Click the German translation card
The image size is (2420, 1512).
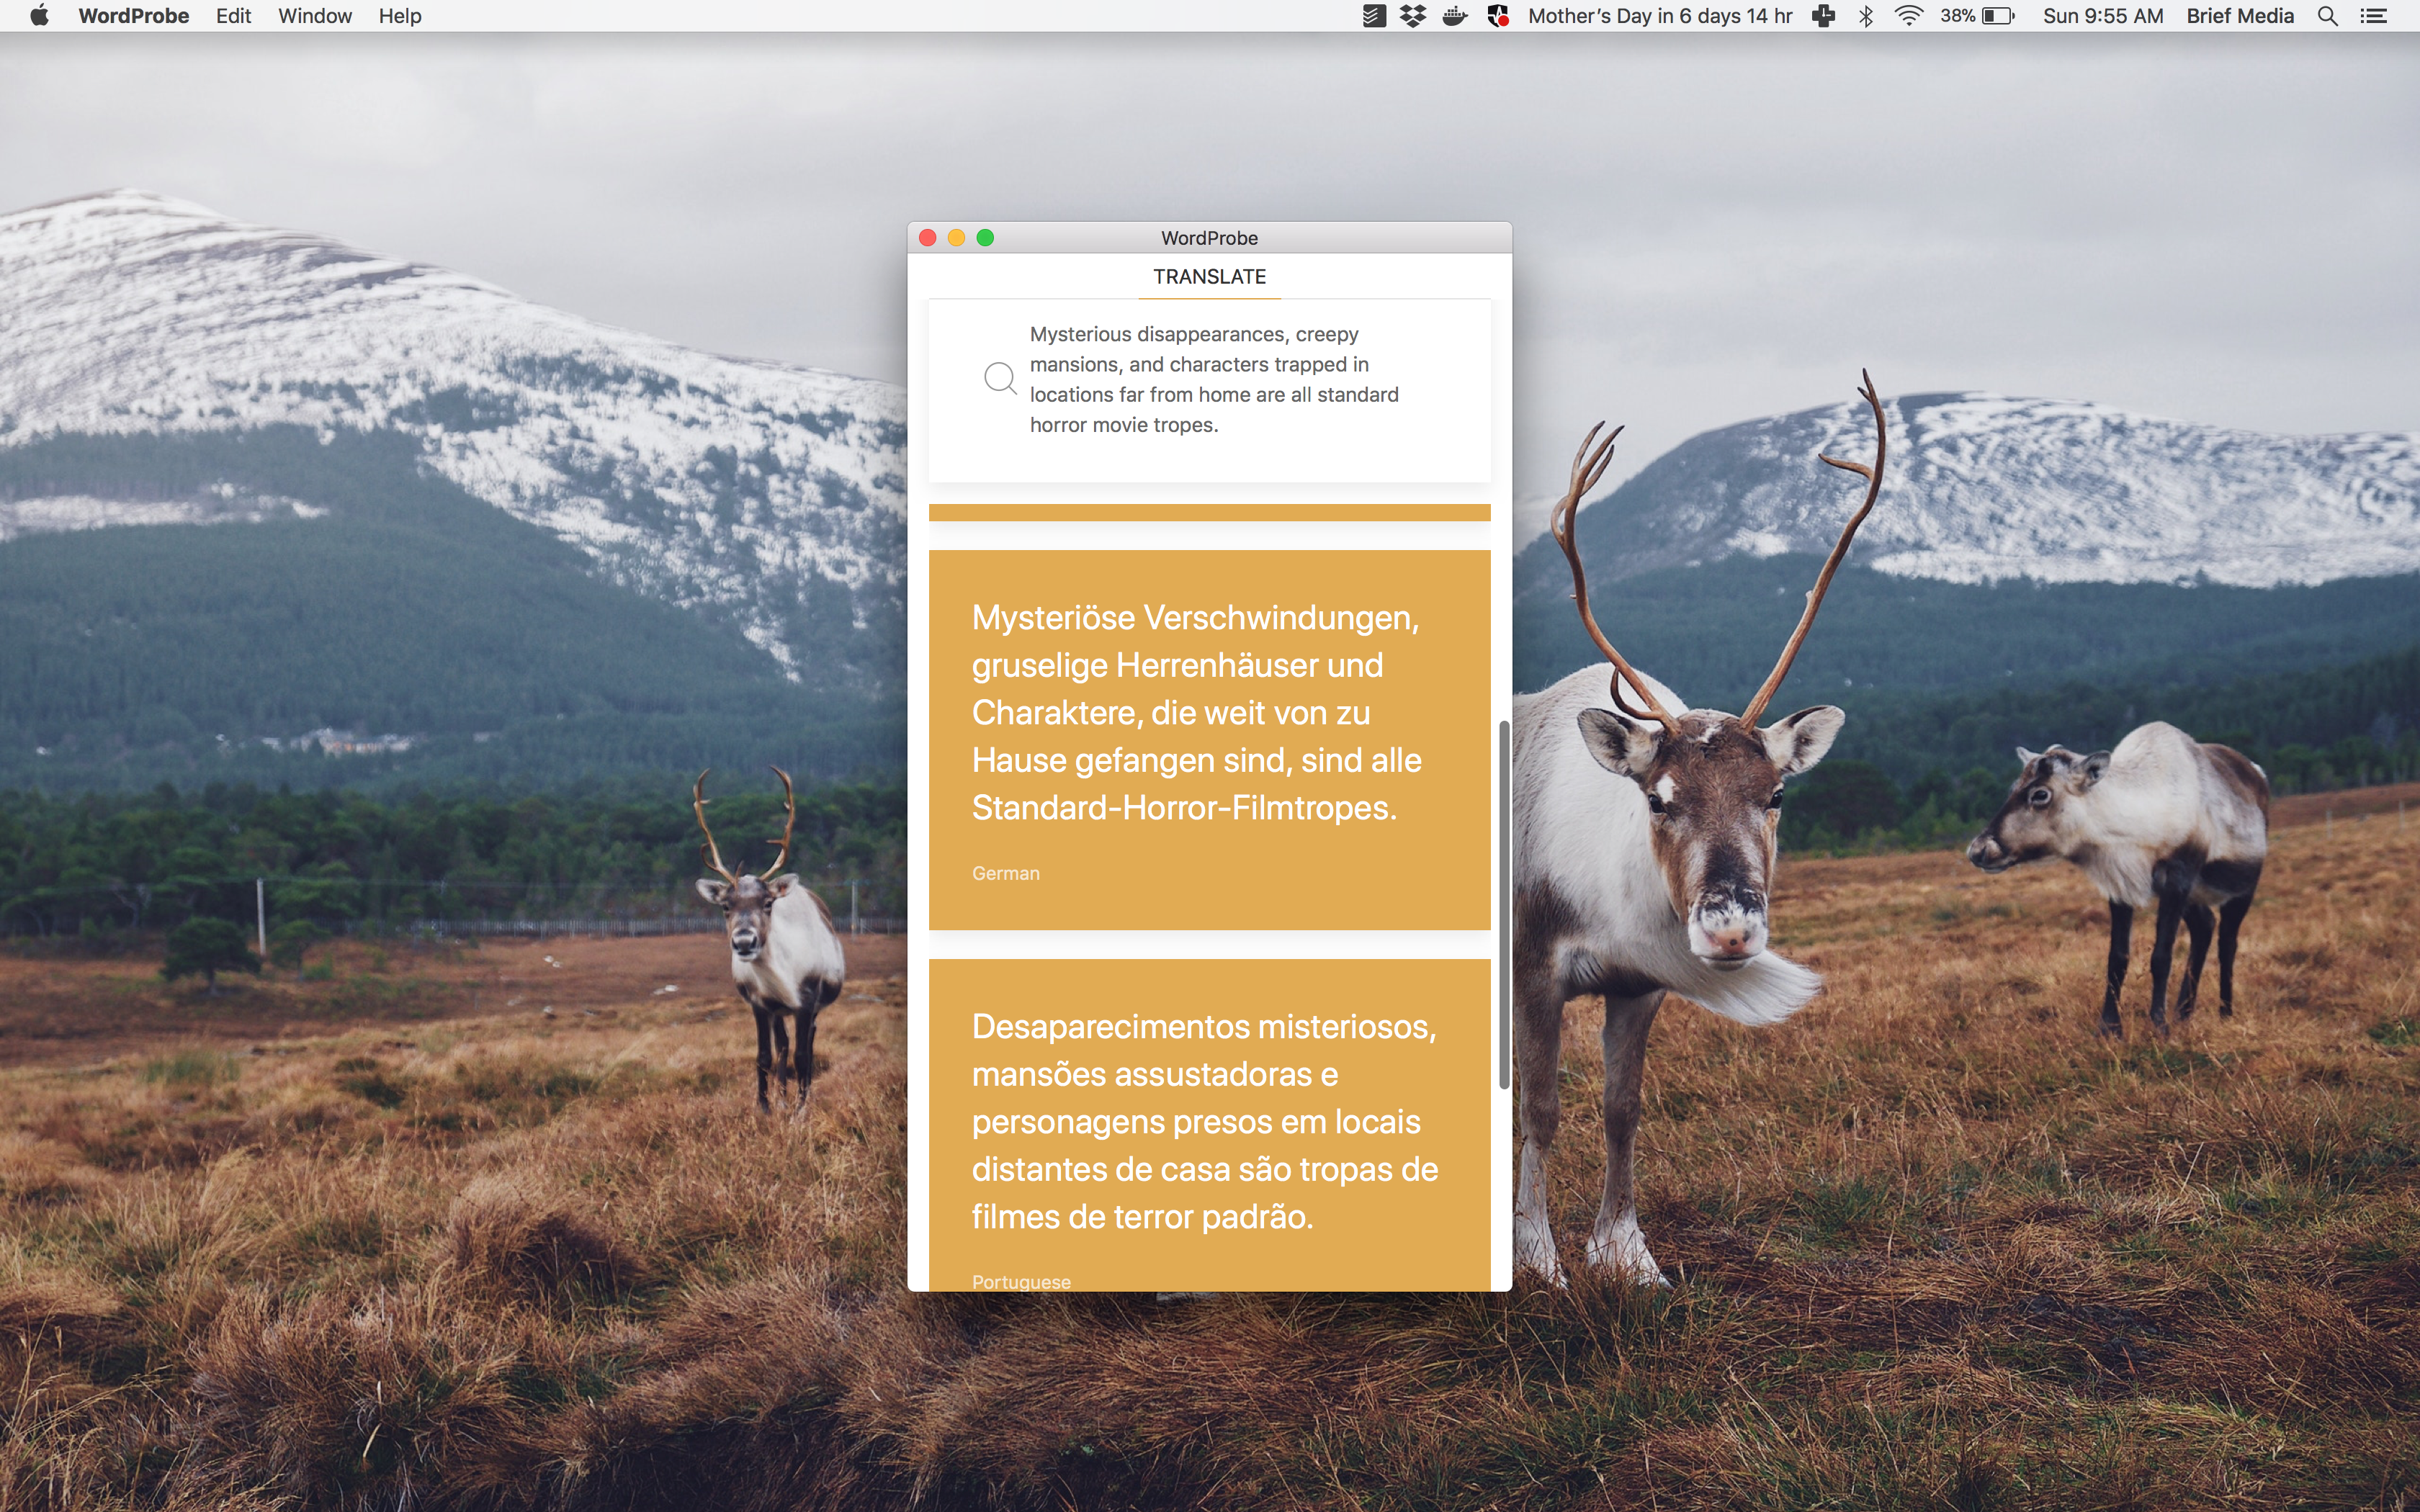pyautogui.click(x=1209, y=739)
